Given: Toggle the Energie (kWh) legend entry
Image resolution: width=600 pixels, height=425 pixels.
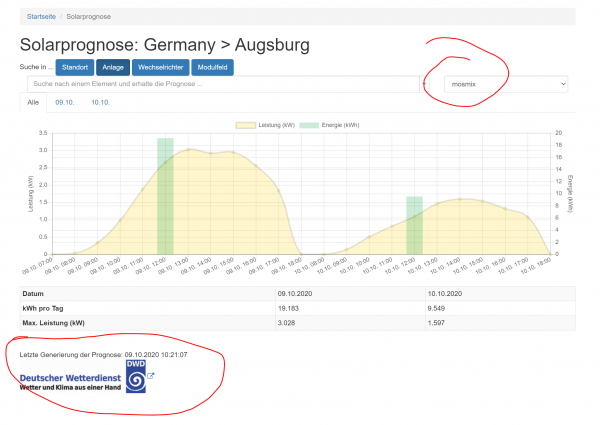Looking at the screenshot, I should coord(335,125).
